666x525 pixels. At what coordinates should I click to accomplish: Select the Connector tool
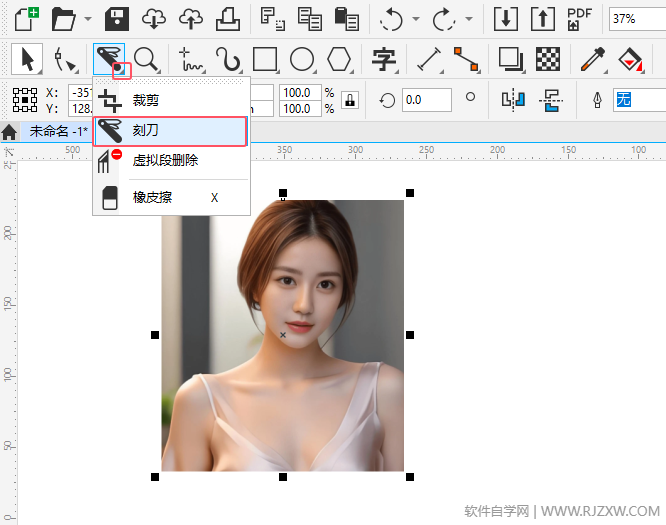click(x=466, y=59)
